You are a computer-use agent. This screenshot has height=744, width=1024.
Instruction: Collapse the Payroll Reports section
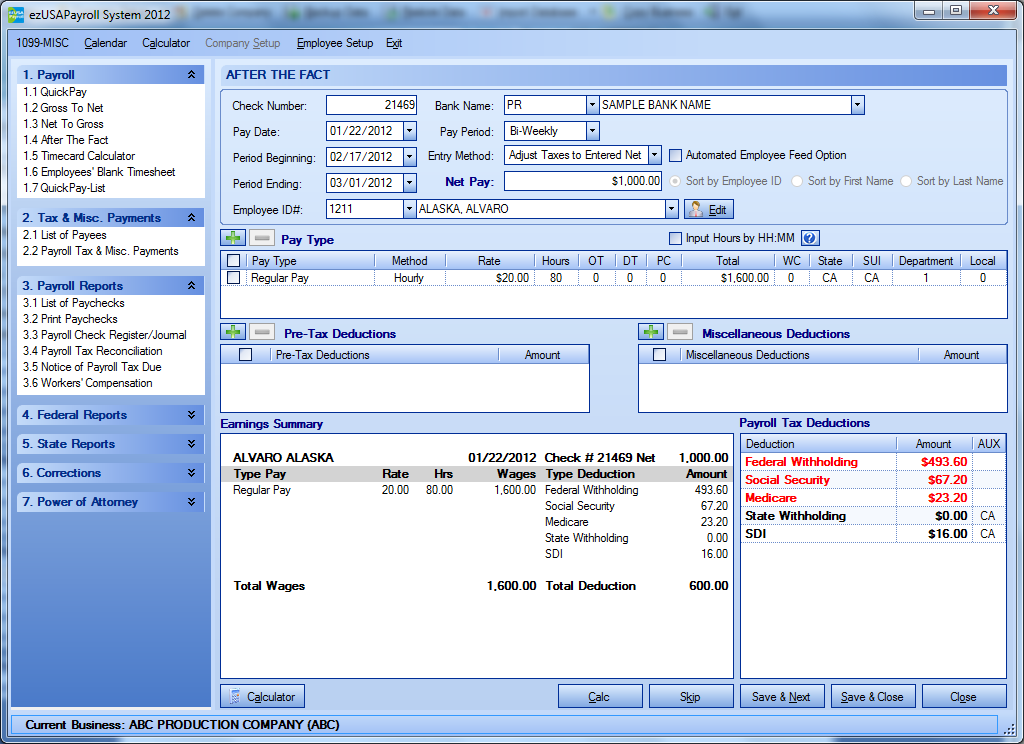point(191,286)
